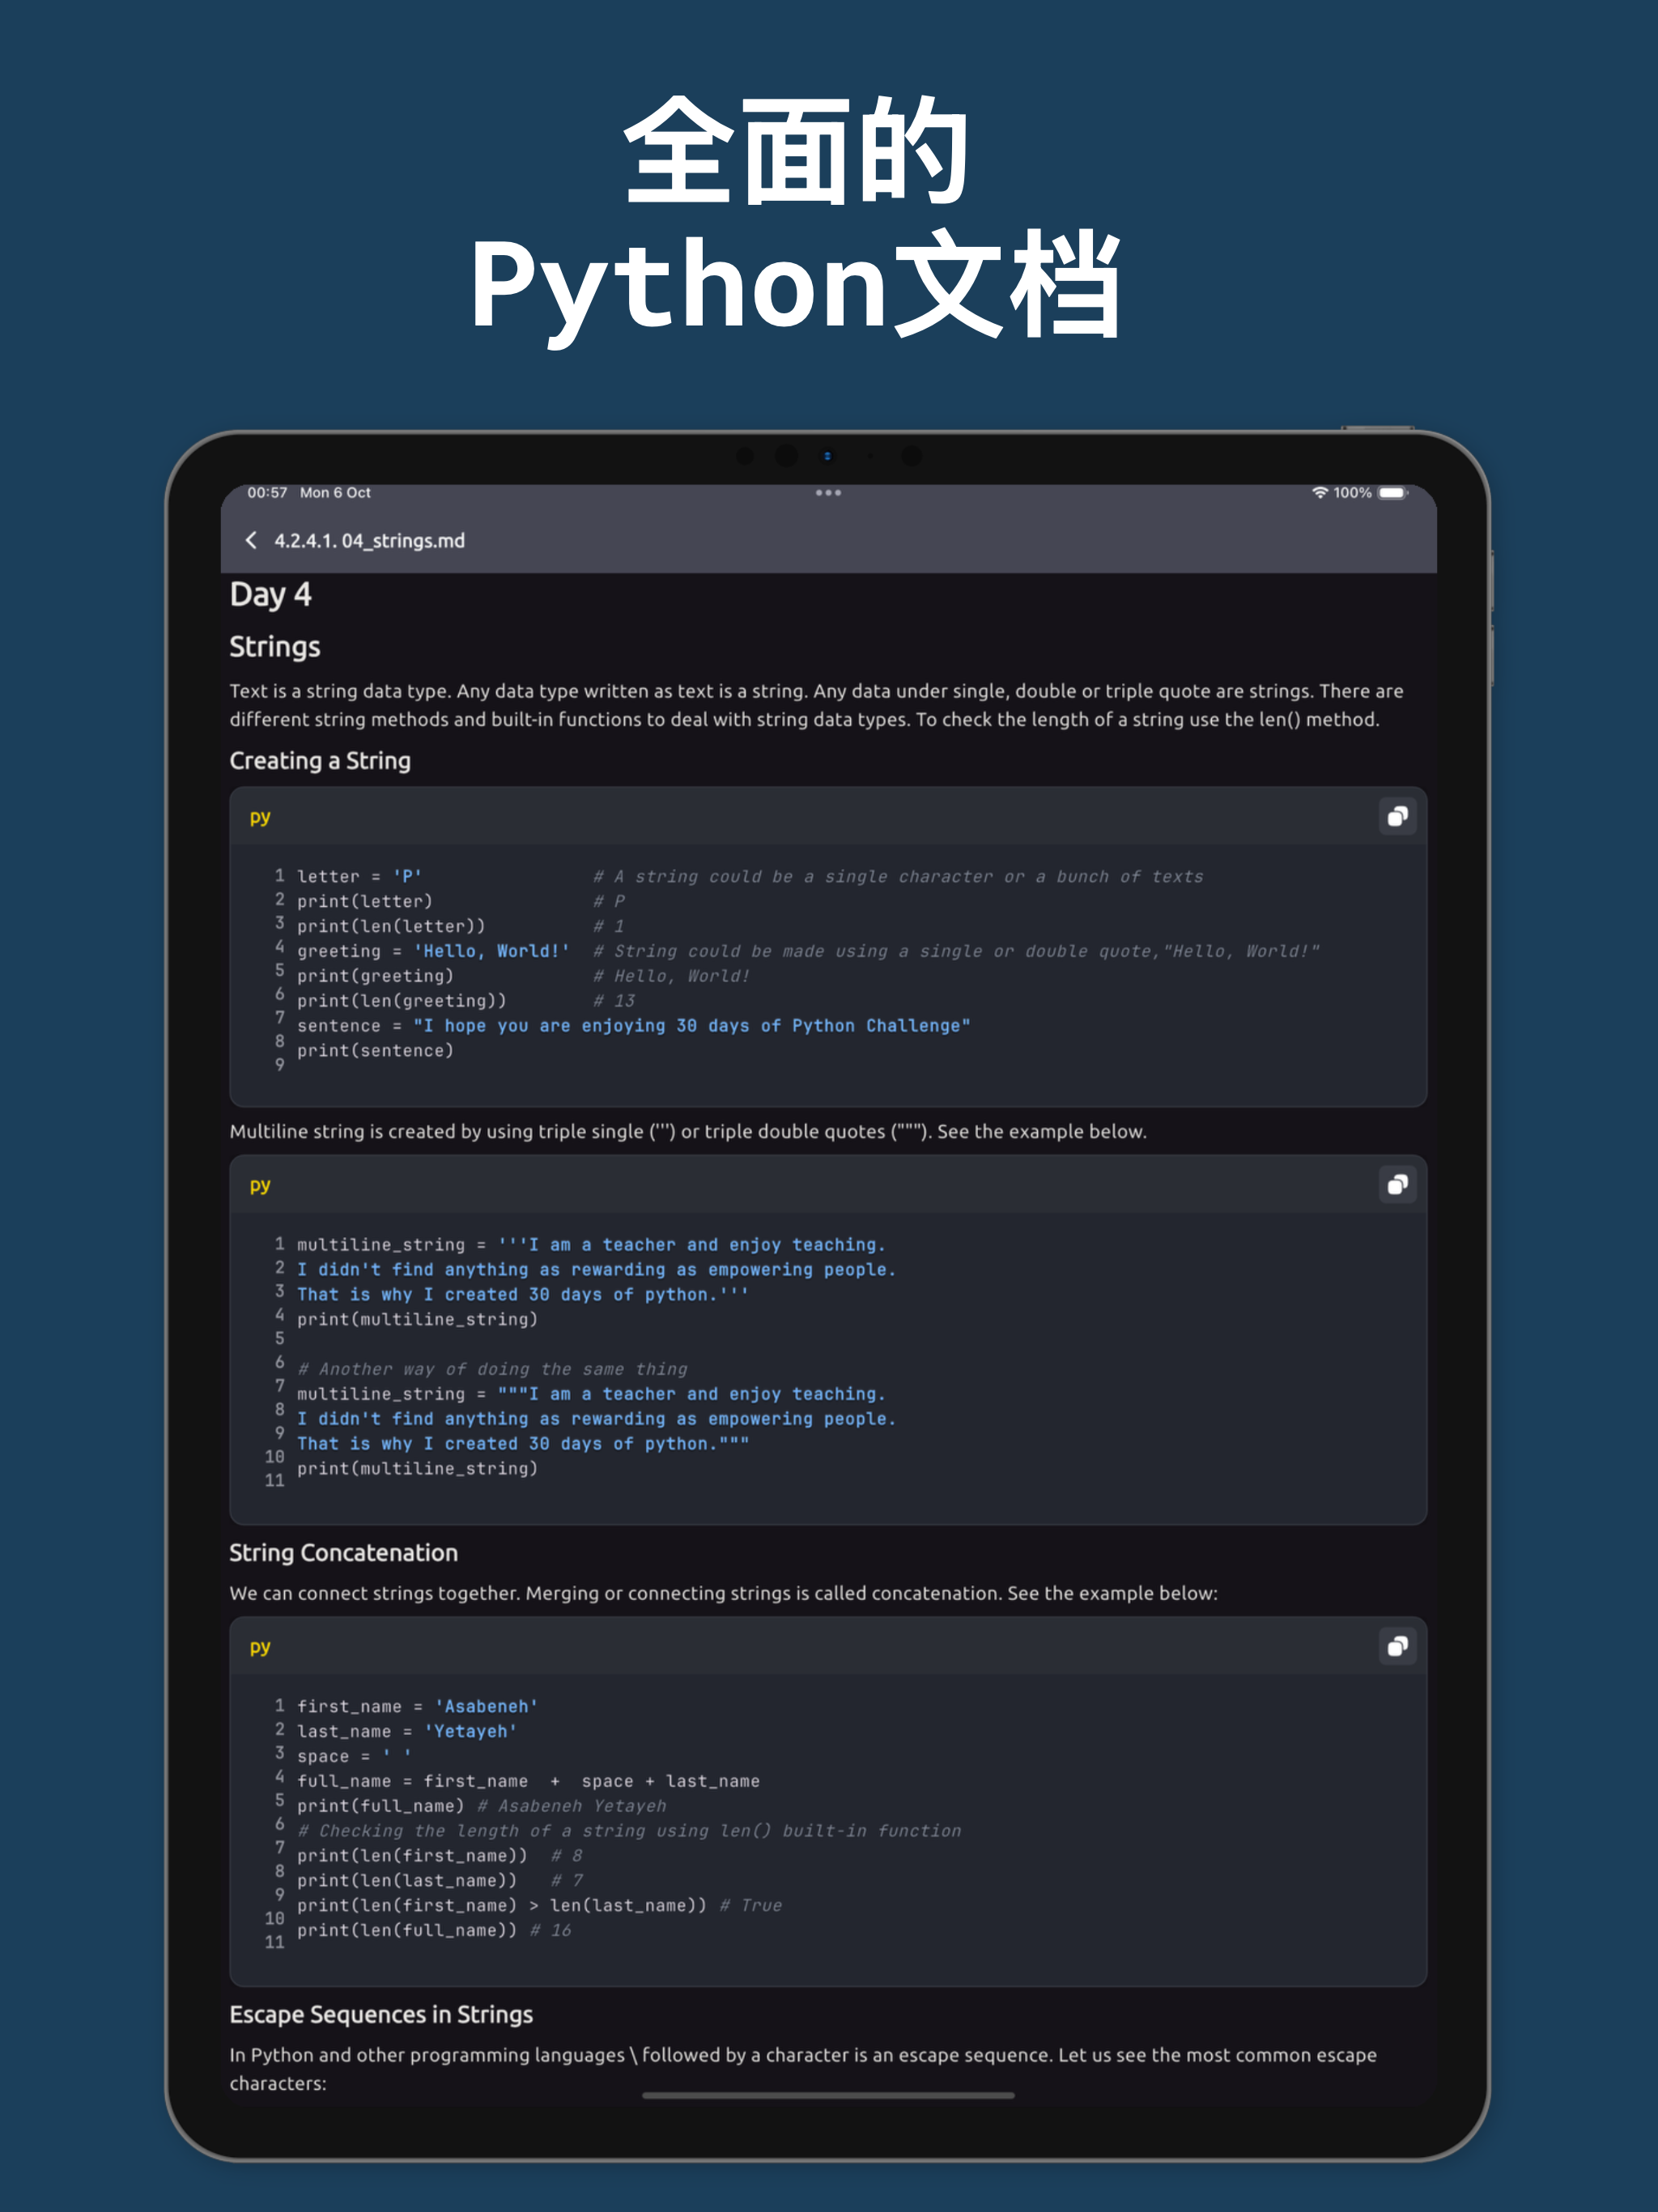
Task: Tap the String Concatenation heading
Action: 343,1553
